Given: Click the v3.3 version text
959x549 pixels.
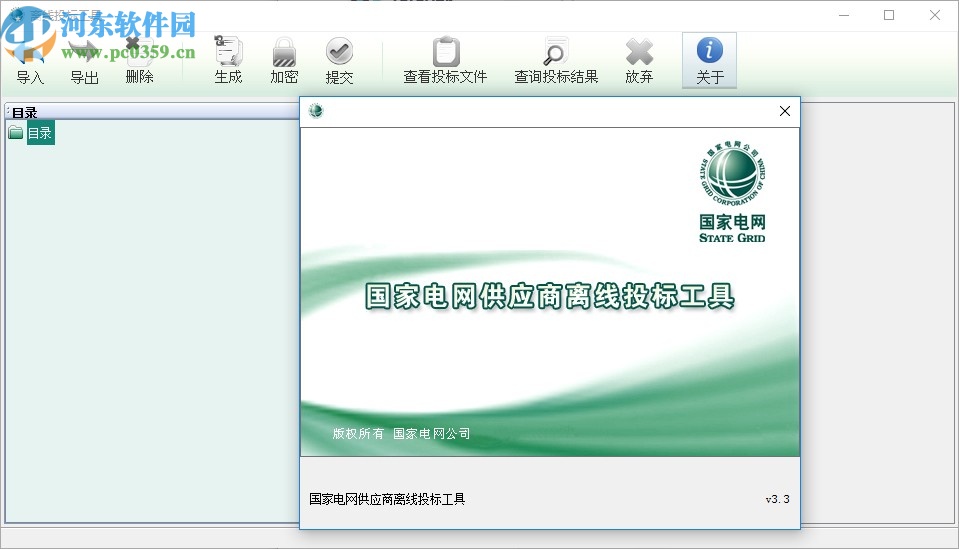Looking at the screenshot, I should point(777,499).
